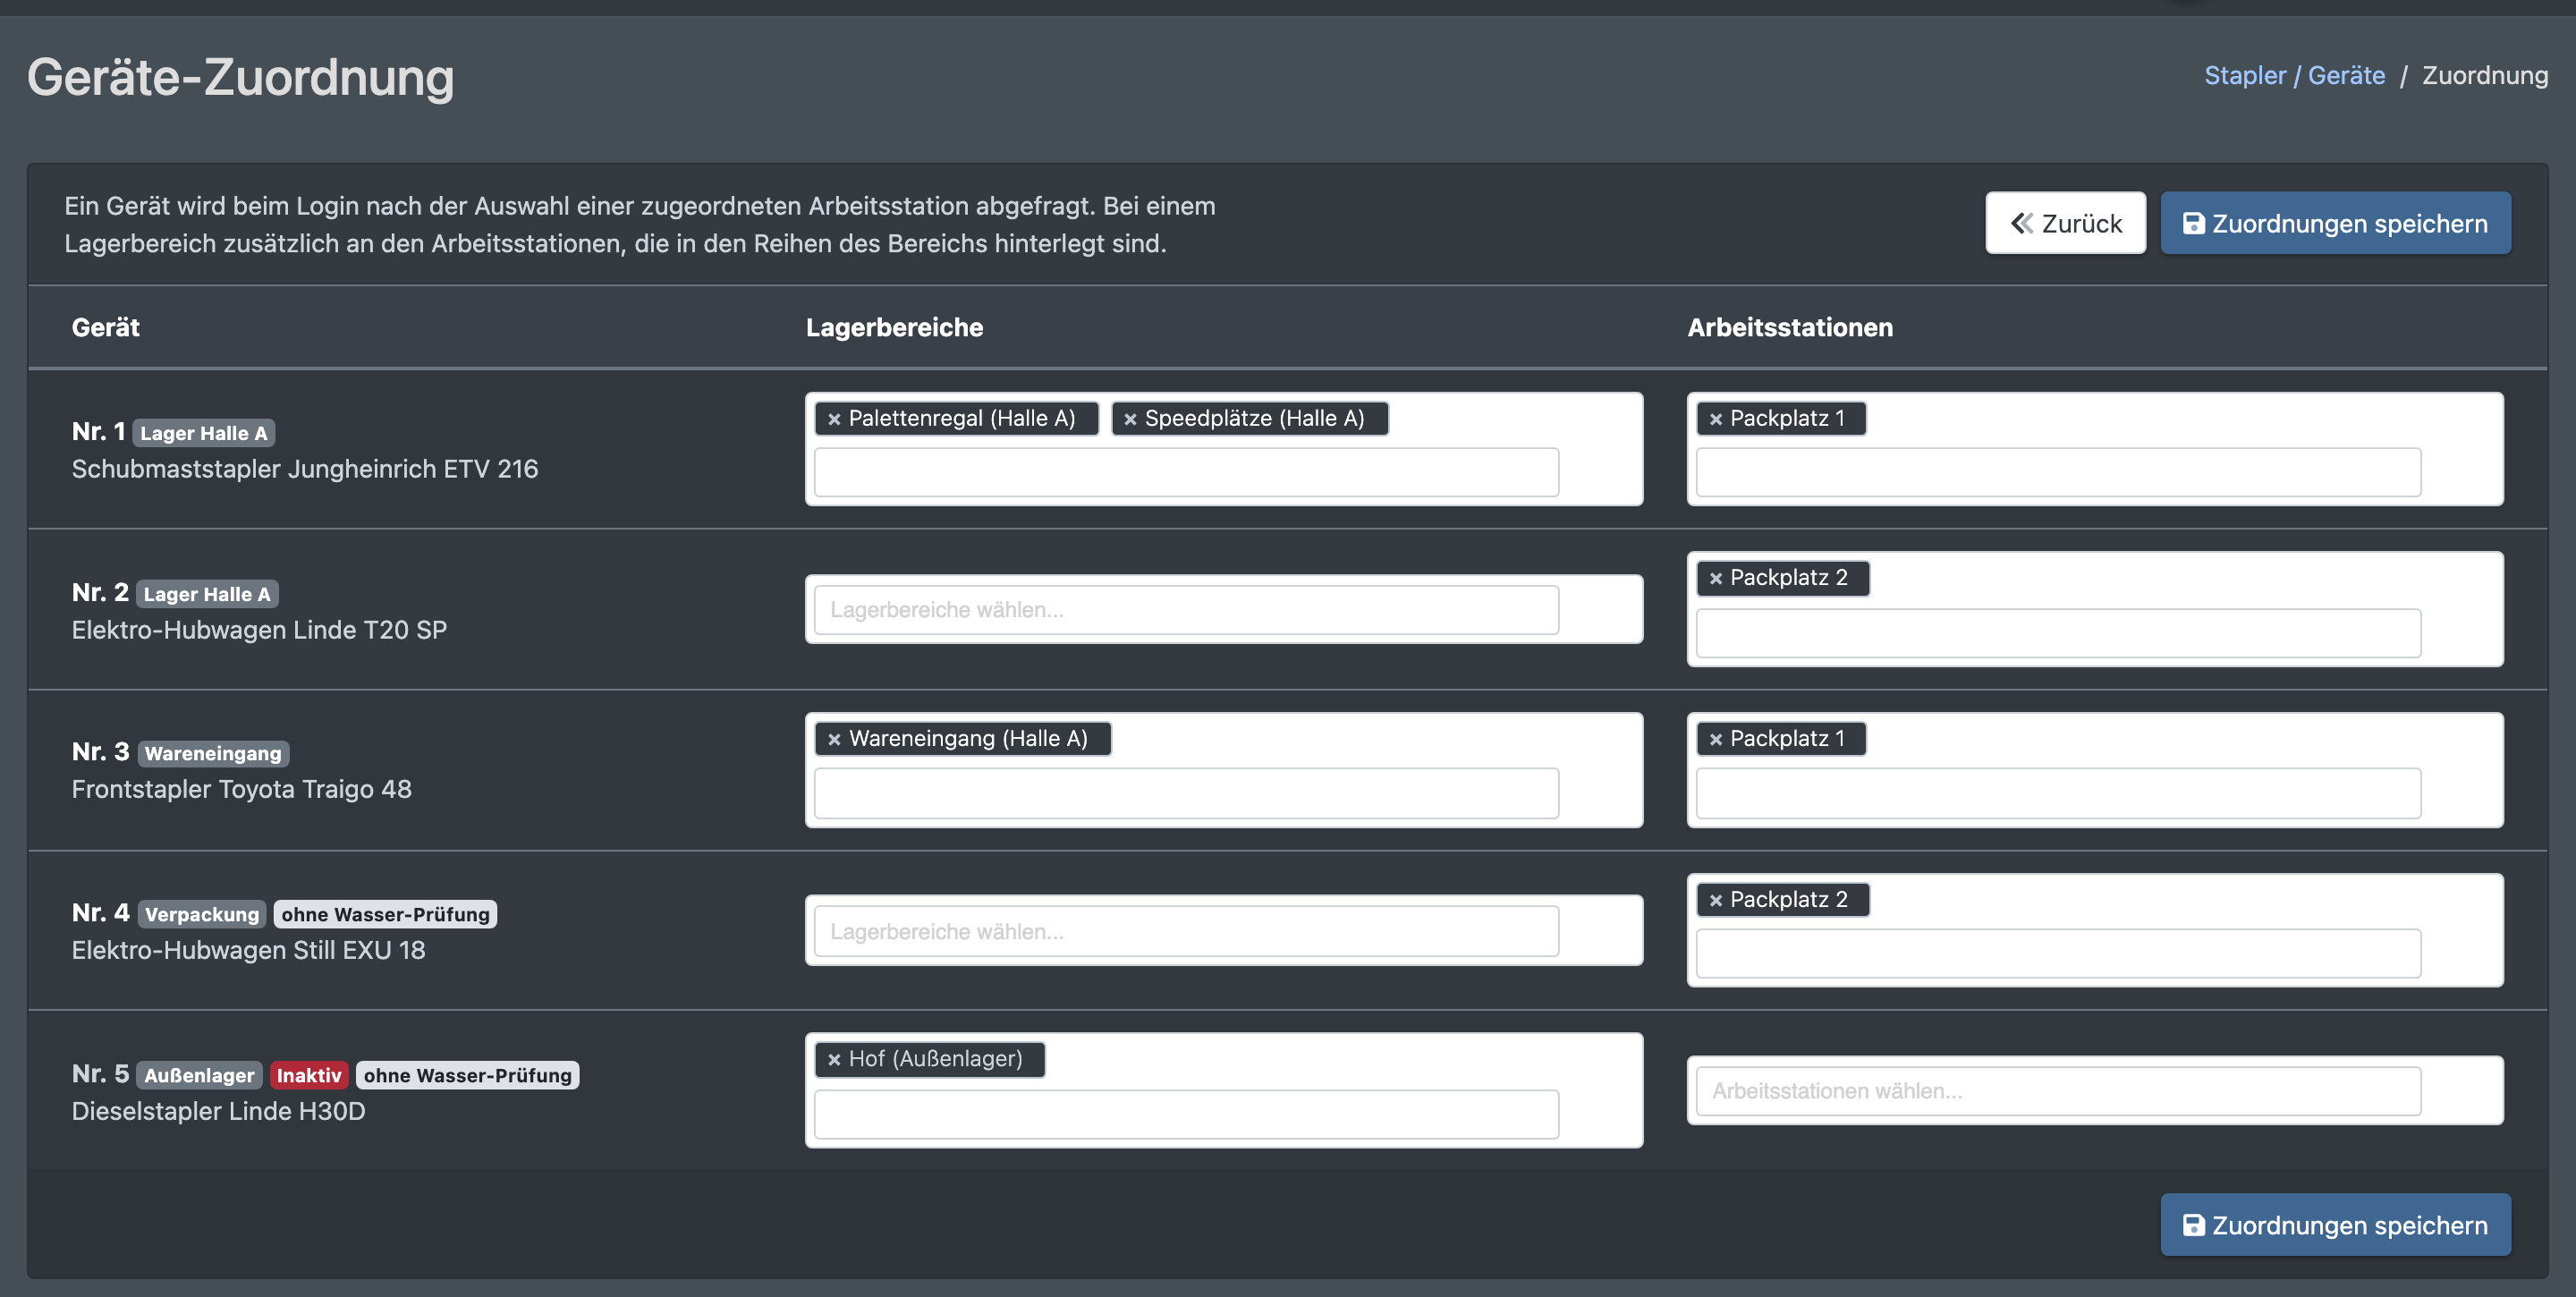This screenshot has height=1297, width=2576.
Task: Remove Speedplätze (Halle A) tag from Nr. 1
Action: point(1130,419)
